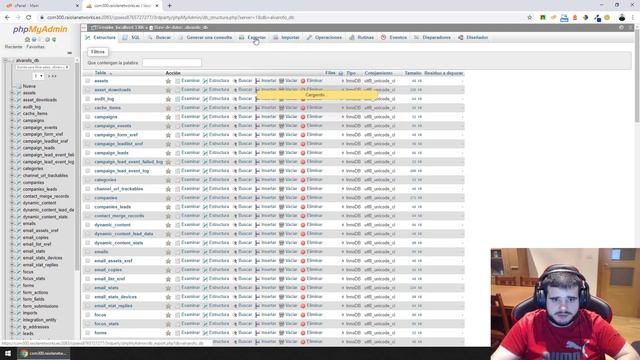Check the companies table checkbox
This screenshot has height=360, width=640.
point(88,198)
